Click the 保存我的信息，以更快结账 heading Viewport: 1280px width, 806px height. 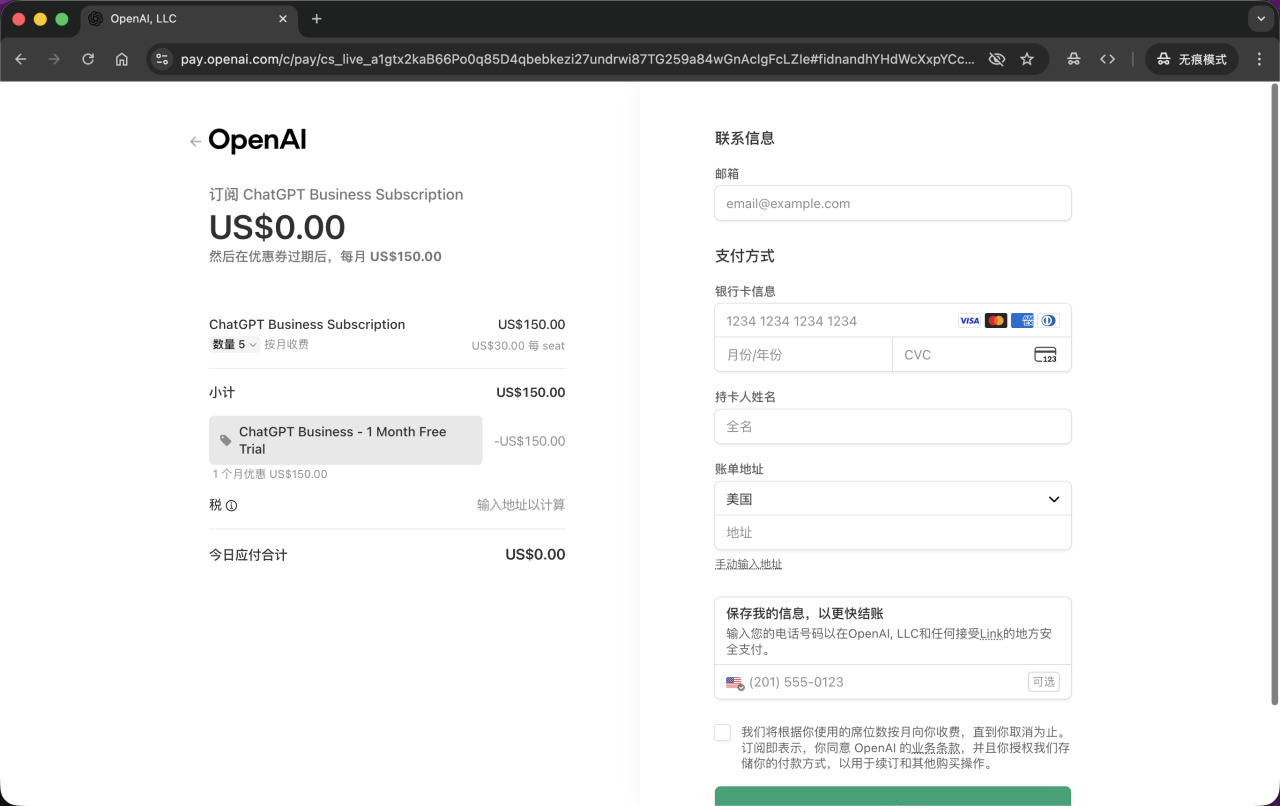[805, 614]
